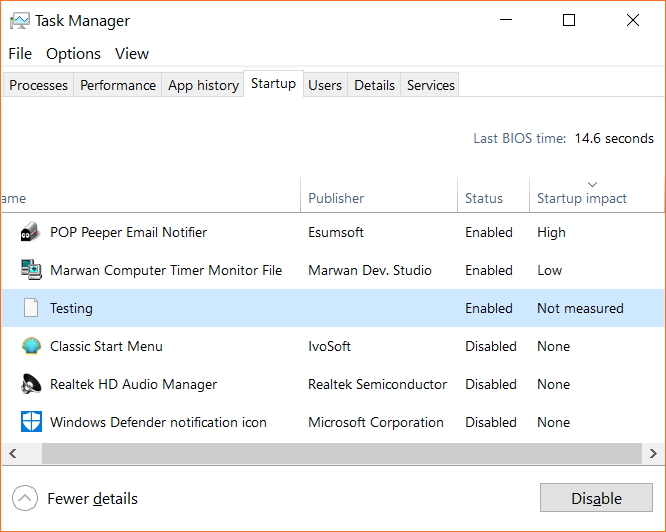This screenshot has width=666, height=532.
Task: Select the Classic Start Menu shell icon
Action: pos(31,346)
